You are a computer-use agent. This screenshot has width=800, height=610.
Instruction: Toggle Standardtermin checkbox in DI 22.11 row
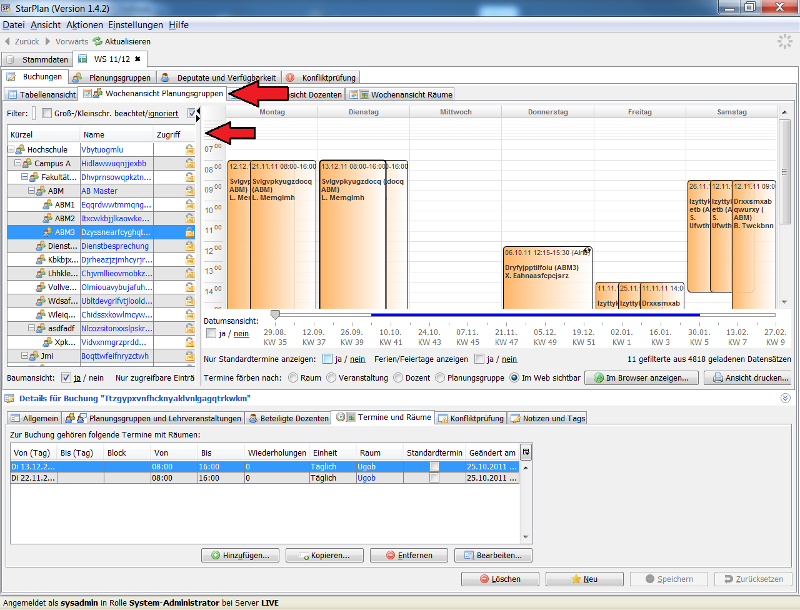point(434,478)
